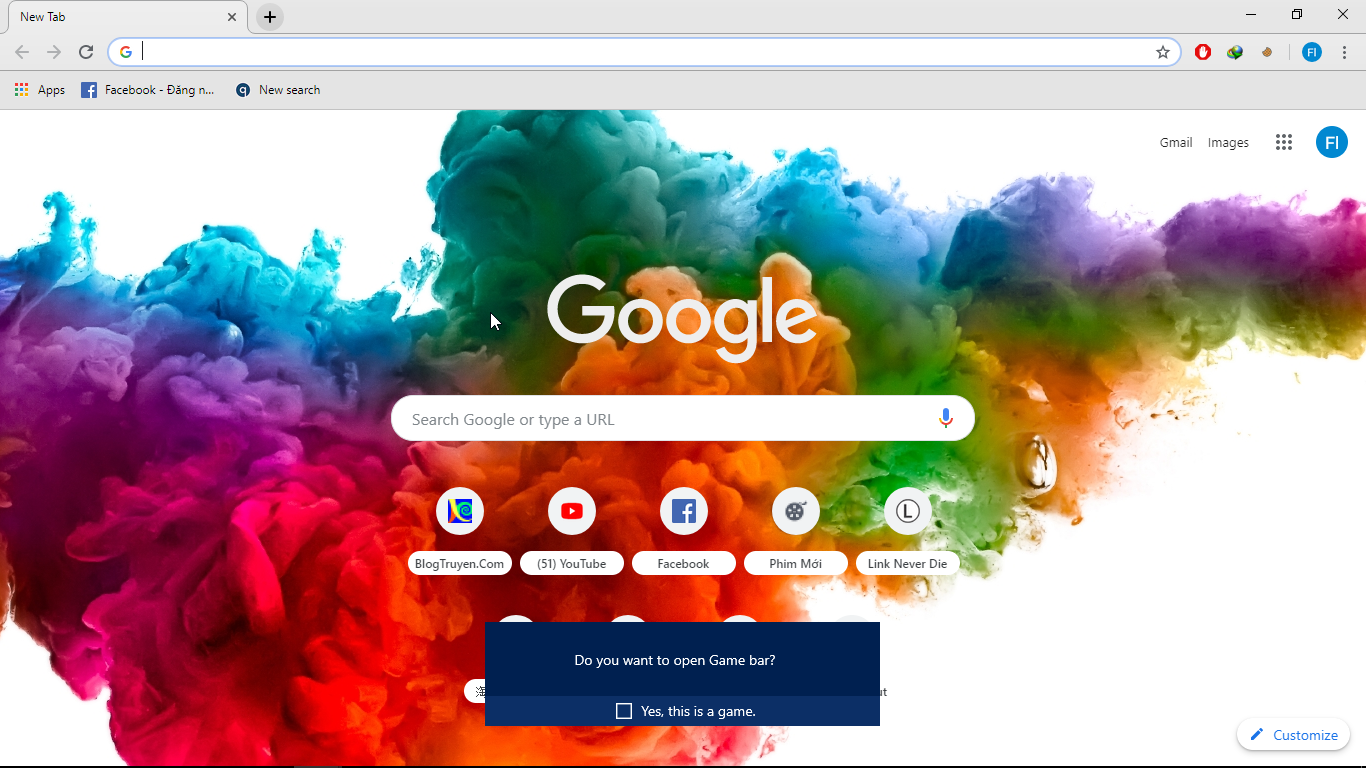1366x768 pixels.
Task: Reload the page with the refresh icon
Action: coord(86,52)
